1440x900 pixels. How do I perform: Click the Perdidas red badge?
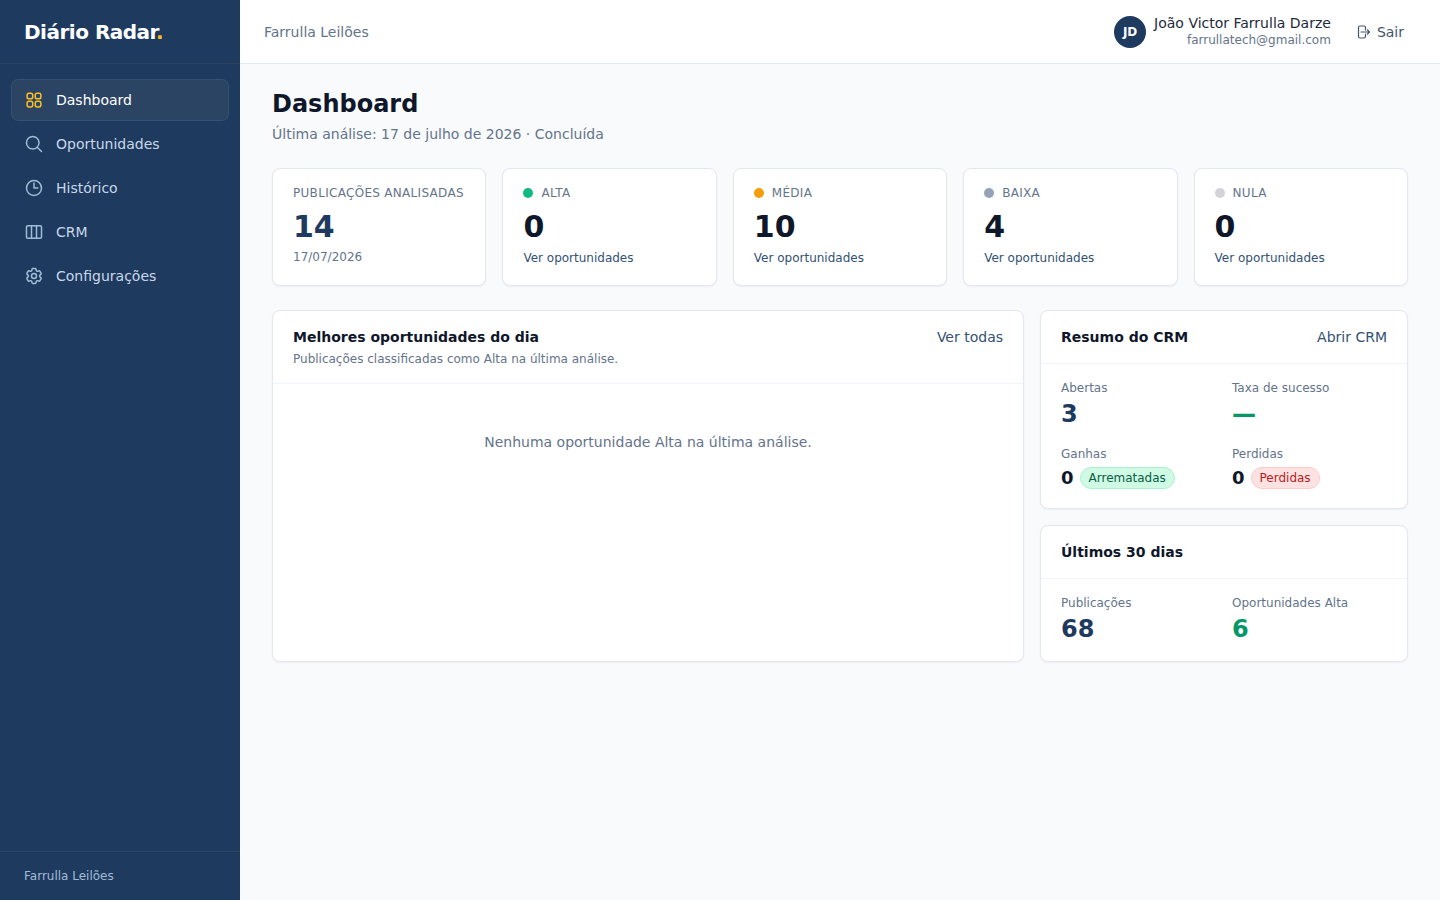tap(1285, 478)
